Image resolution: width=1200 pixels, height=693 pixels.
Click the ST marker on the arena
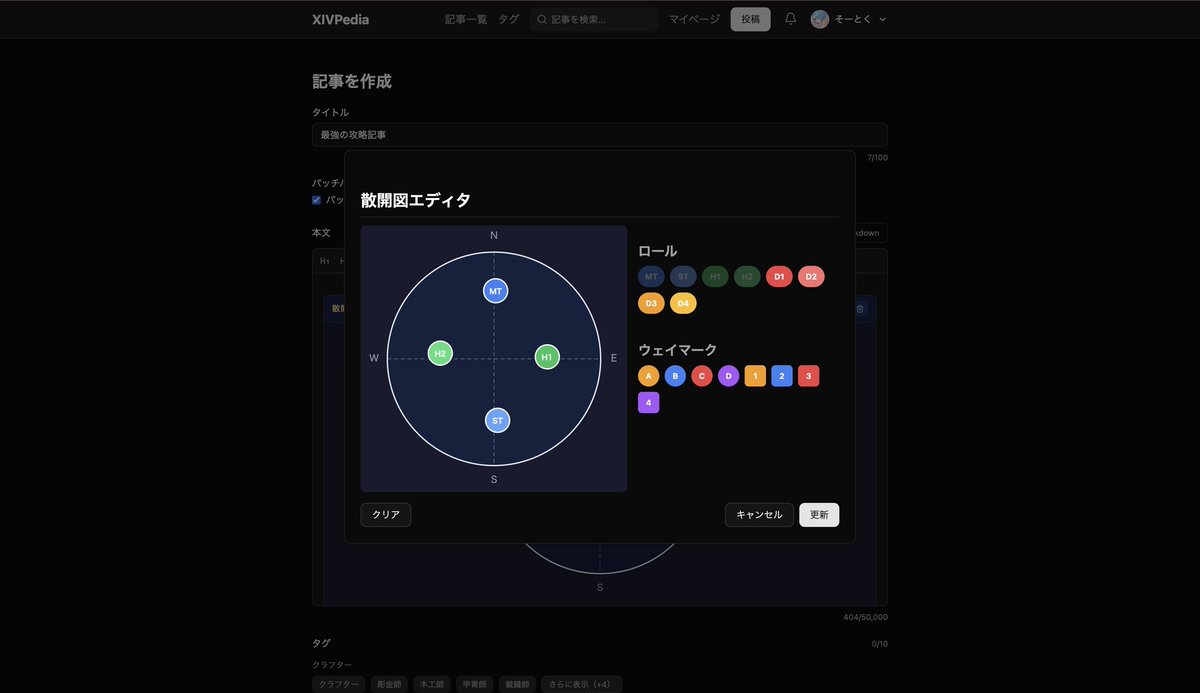[497, 421]
